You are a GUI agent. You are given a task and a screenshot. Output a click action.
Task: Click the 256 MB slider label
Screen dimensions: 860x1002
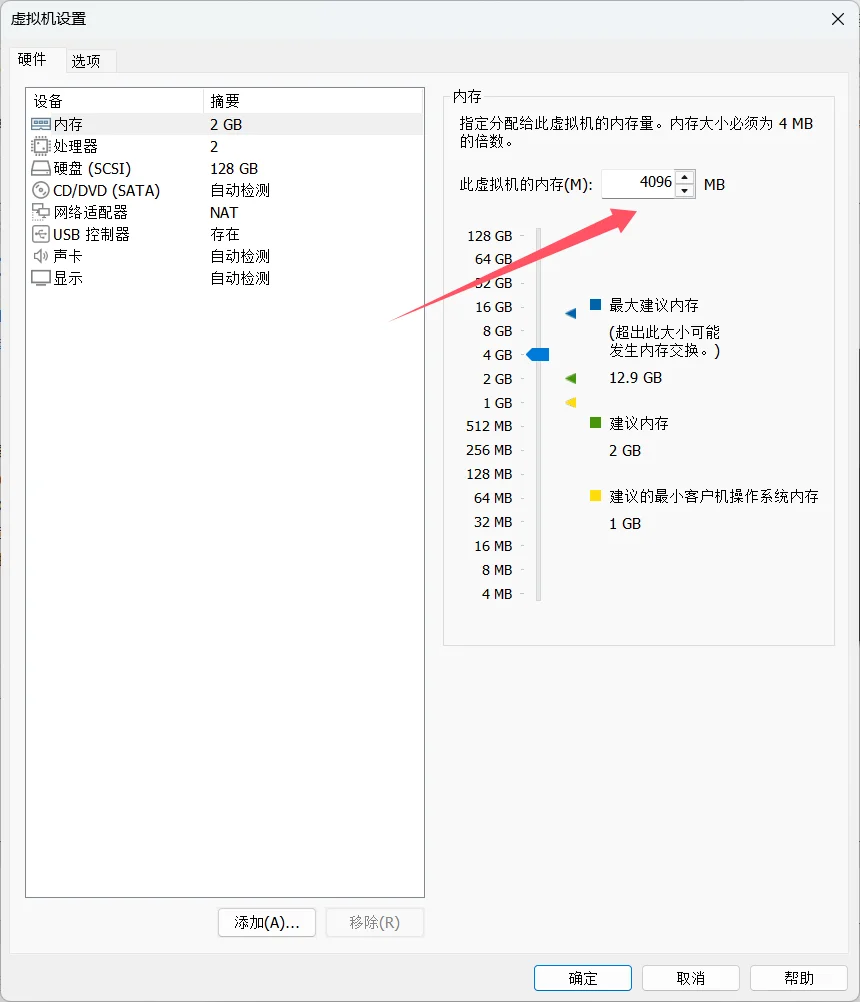489,450
